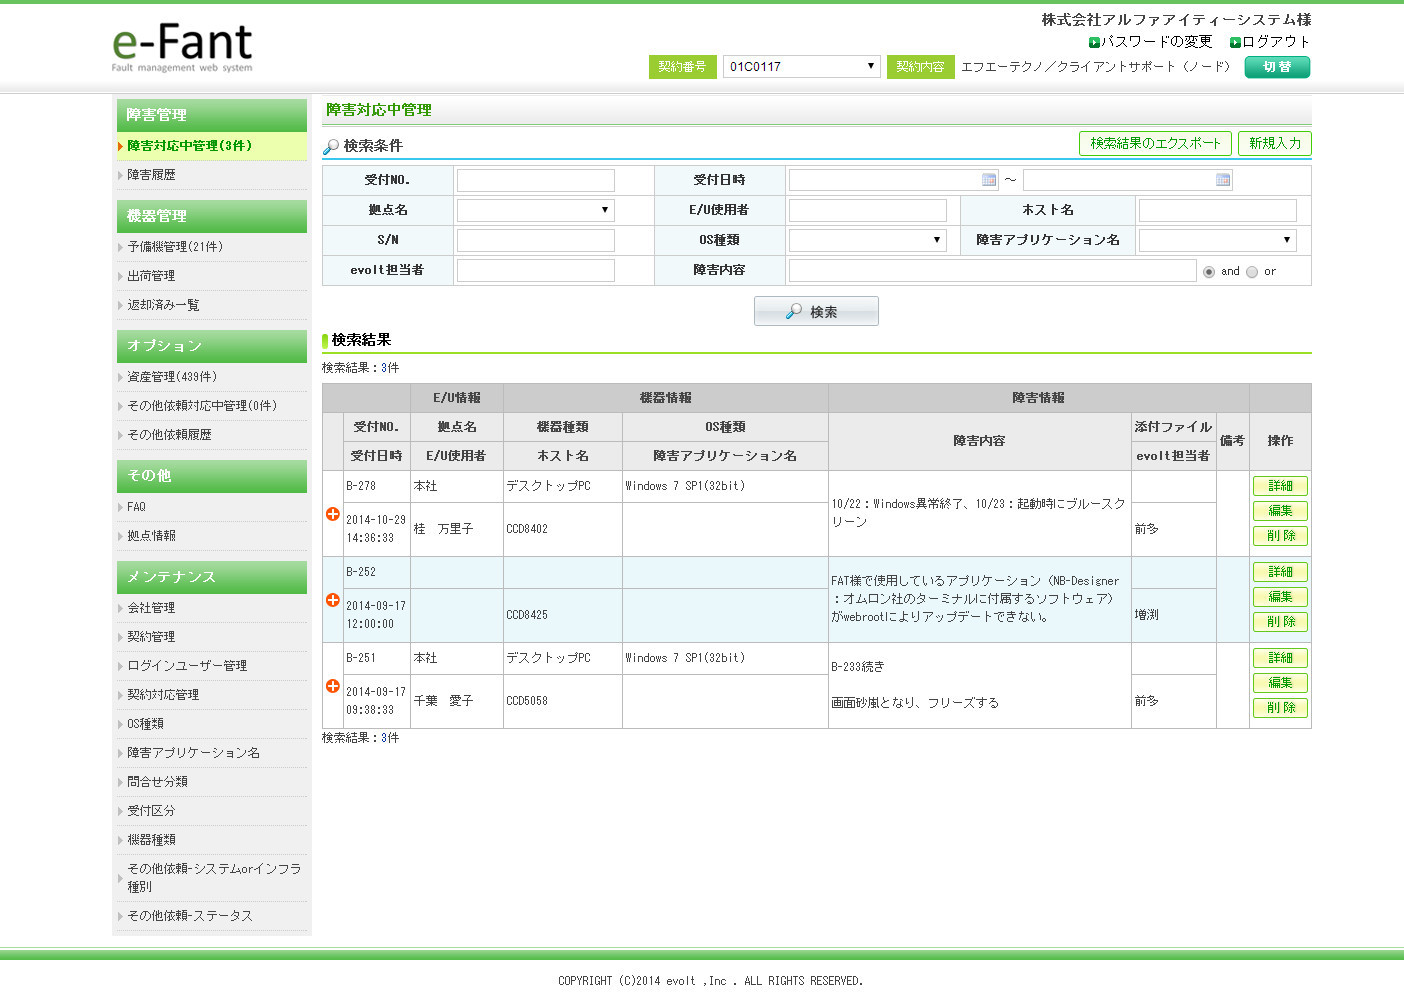
Task: Focus the E/U使用者 input field
Action: [x=867, y=210]
